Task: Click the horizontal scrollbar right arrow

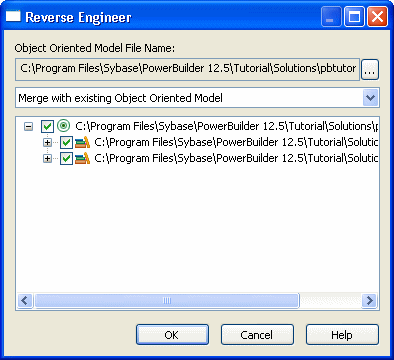Action: 369,300
